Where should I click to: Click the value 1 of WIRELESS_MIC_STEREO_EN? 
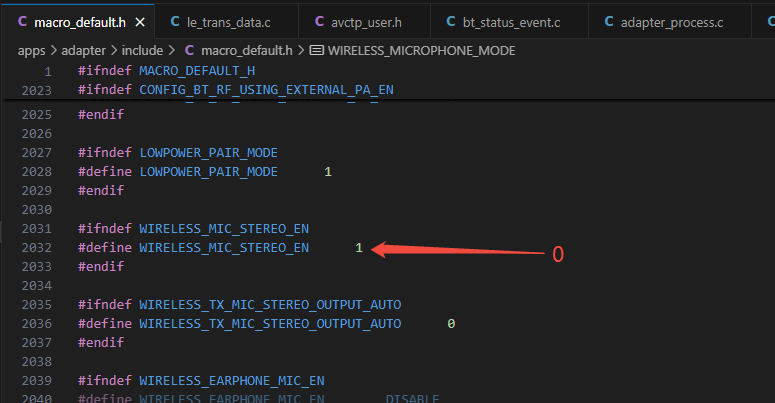point(359,248)
